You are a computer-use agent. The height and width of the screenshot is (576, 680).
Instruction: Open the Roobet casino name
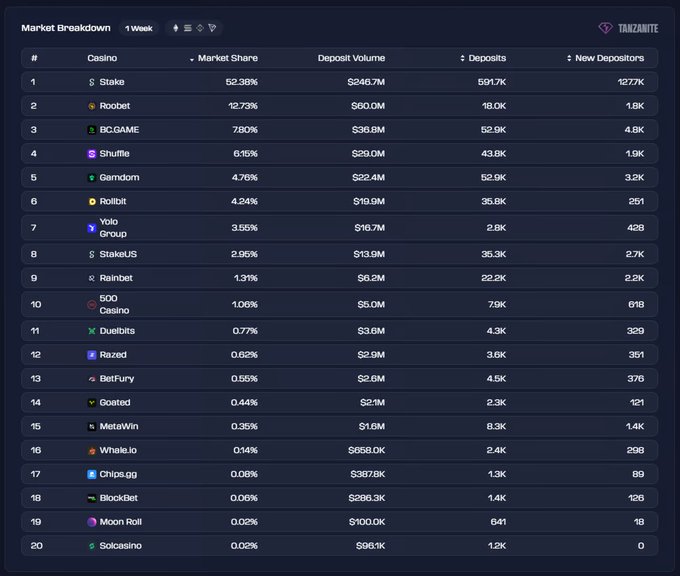[x=115, y=106]
